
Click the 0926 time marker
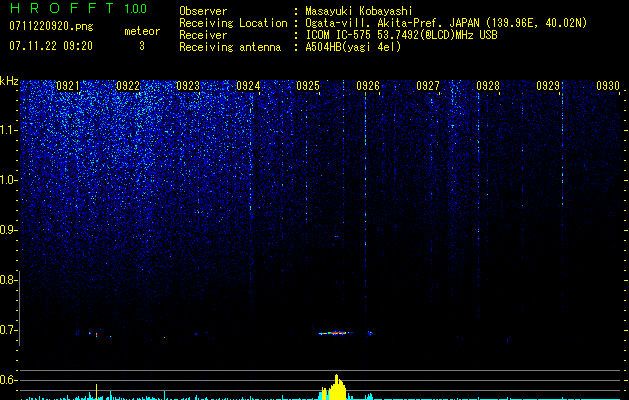click(368, 86)
